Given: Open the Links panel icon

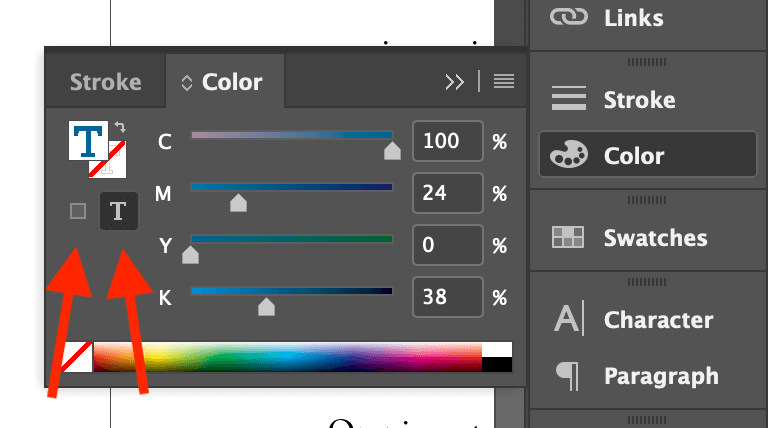Looking at the screenshot, I should pyautogui.click(x=568, y=17).
